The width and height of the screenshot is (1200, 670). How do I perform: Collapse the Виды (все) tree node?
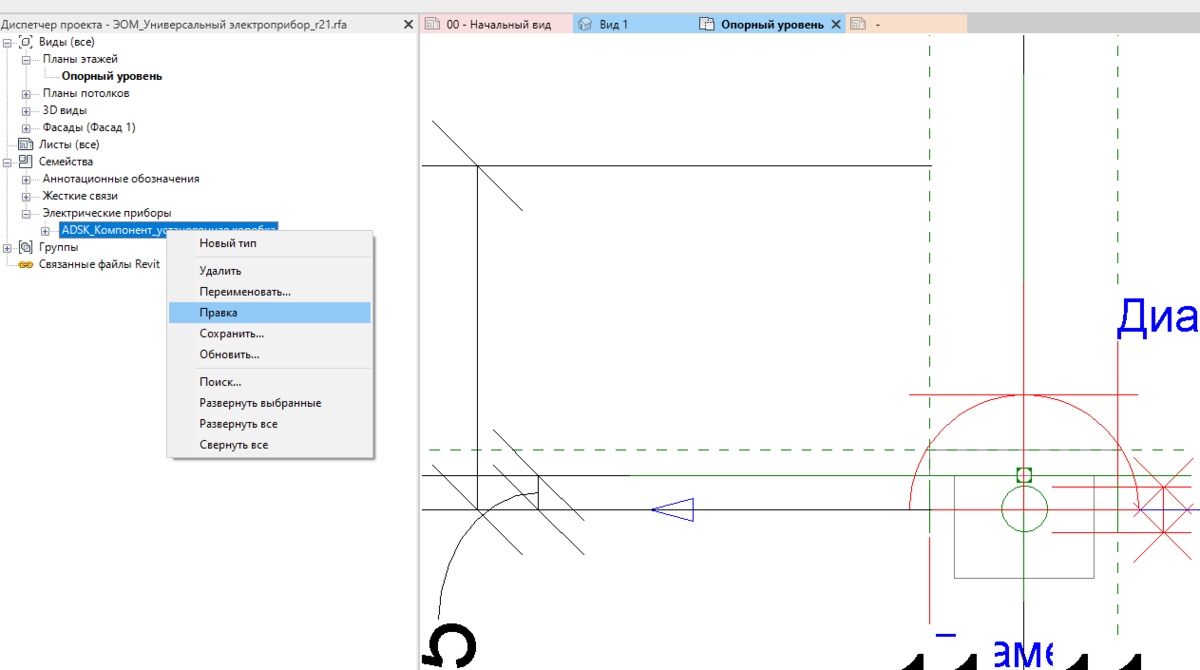pos(9,42)
